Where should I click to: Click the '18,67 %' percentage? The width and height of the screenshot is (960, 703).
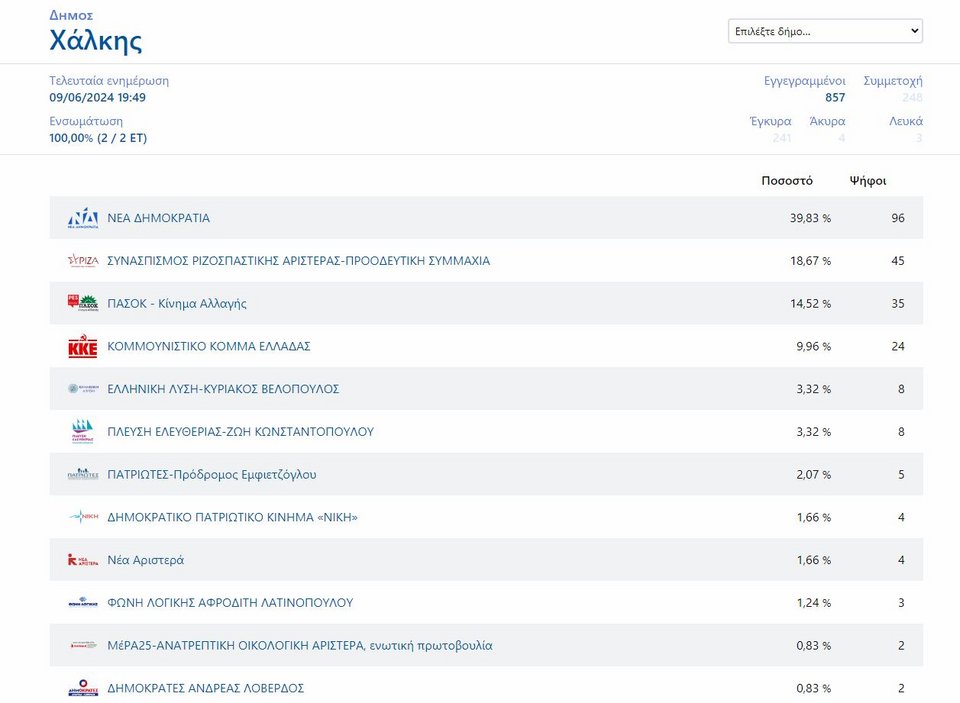[811, 261]
